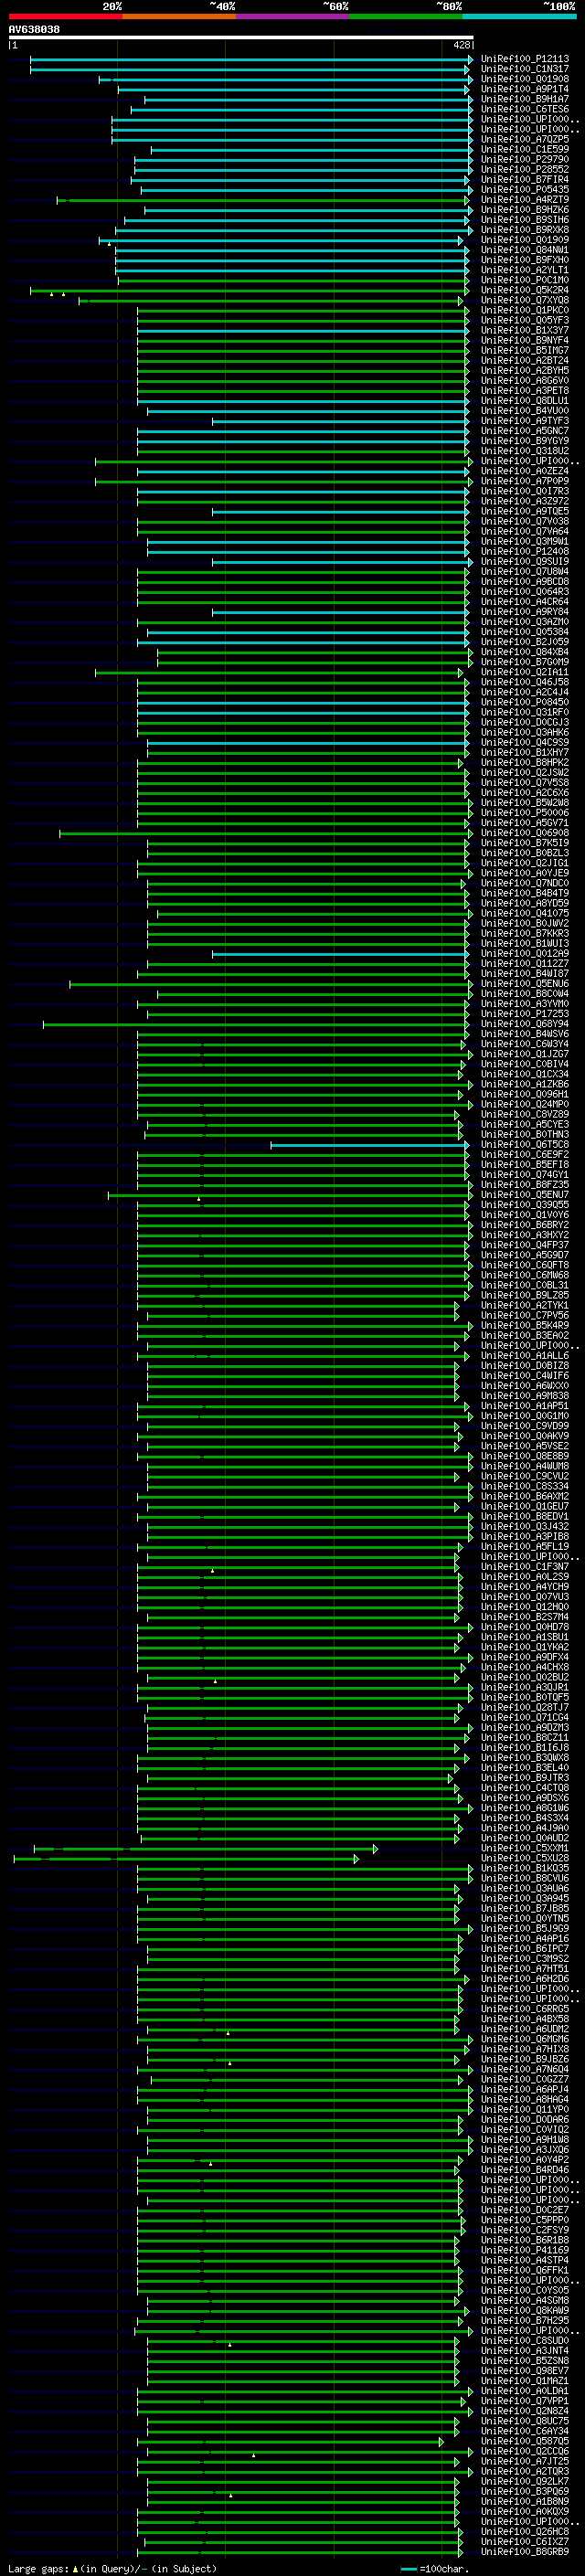
Task: Select hit label UniRef100_B9HZK6
Action: tap(525, 209)
